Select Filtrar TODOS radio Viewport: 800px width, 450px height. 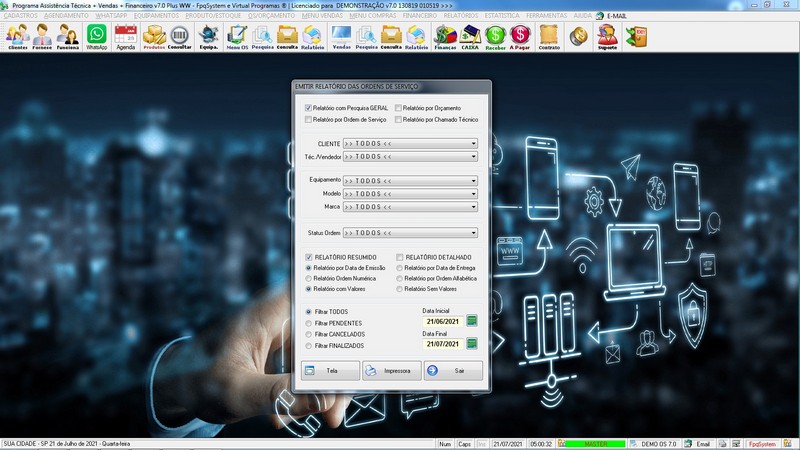pyautogui.click(x=308, y=312)
